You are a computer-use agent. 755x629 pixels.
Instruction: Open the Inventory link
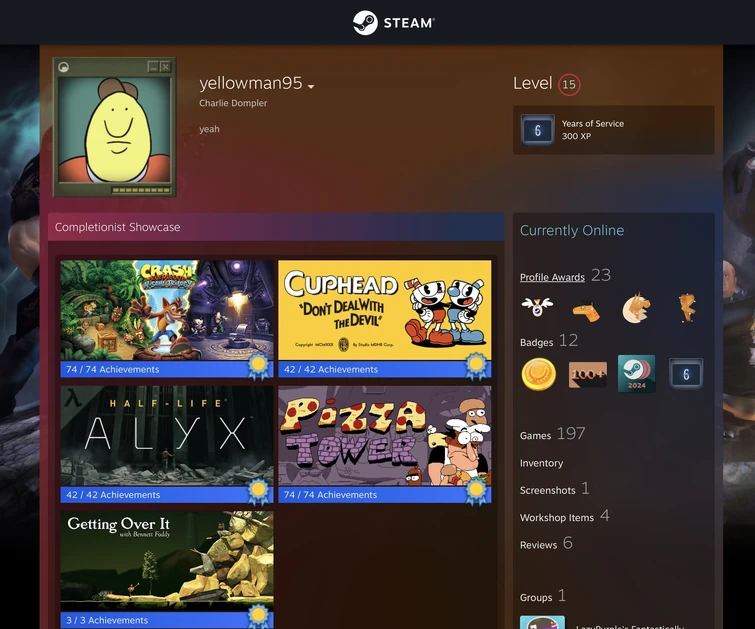tap(541, 463)
